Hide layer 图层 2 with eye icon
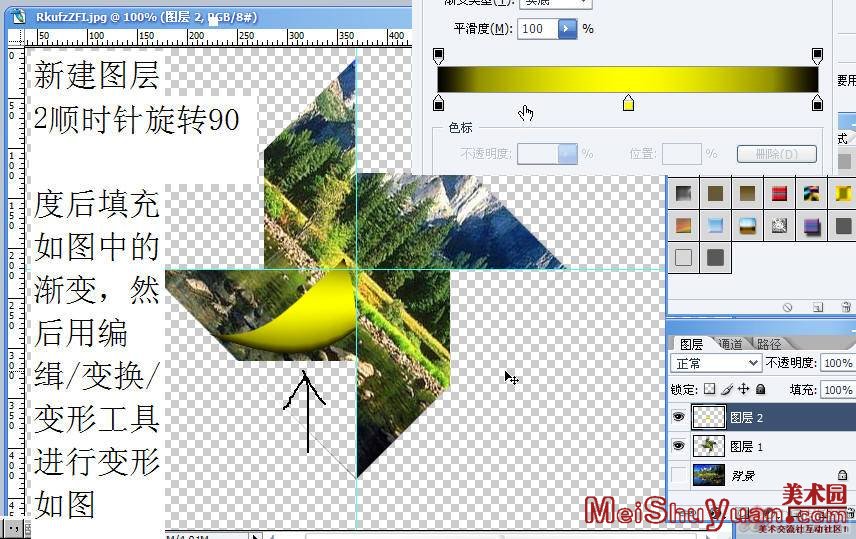Image resolution: width=856 pixels, height=539 pixels. (x=679, y=417)
